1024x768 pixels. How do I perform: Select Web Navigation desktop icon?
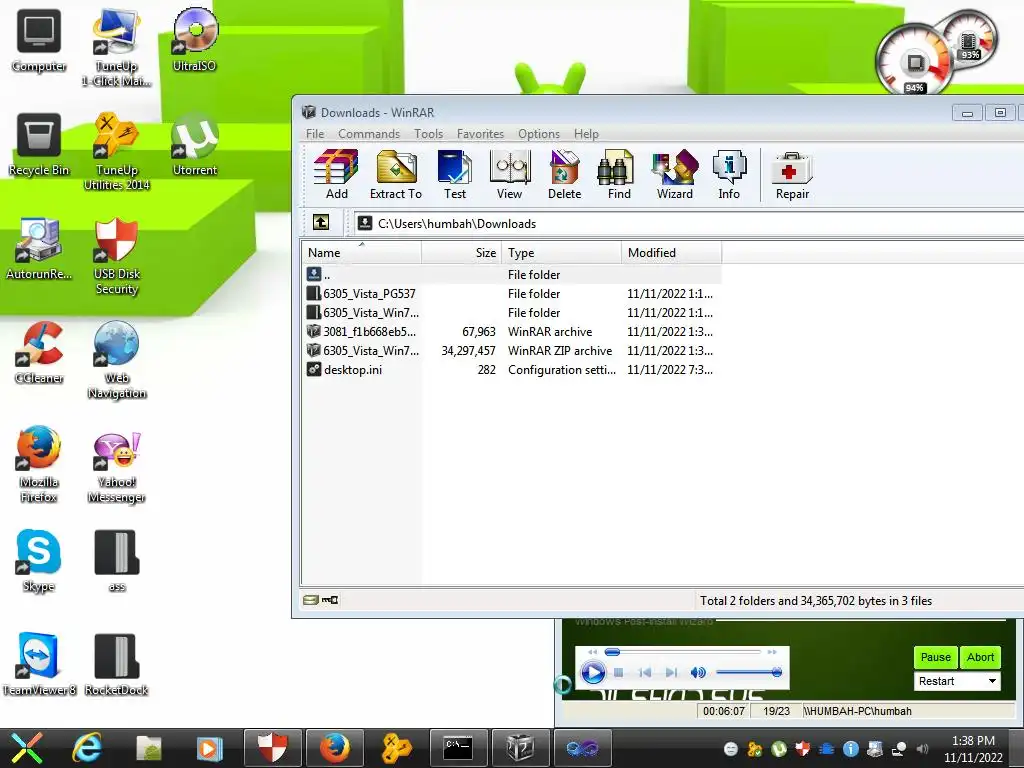(116, 360)
